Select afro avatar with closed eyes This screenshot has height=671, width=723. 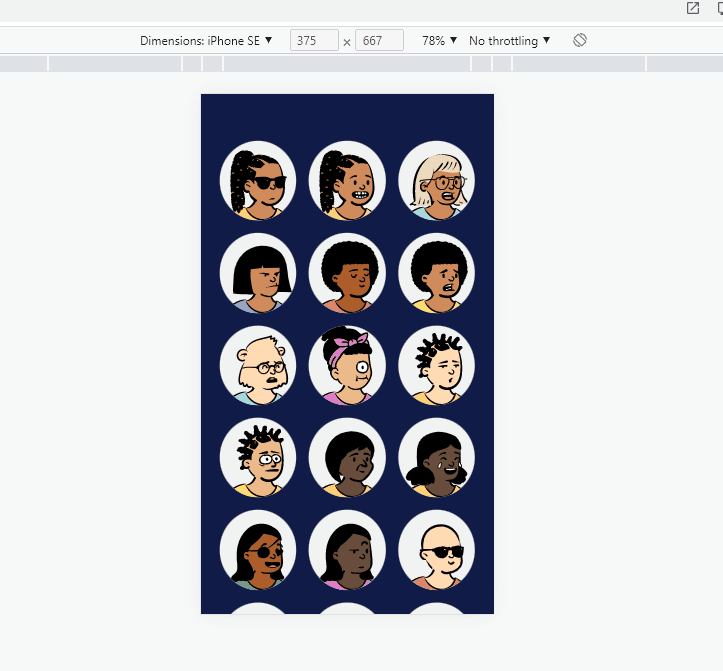(x=347, y=273)
